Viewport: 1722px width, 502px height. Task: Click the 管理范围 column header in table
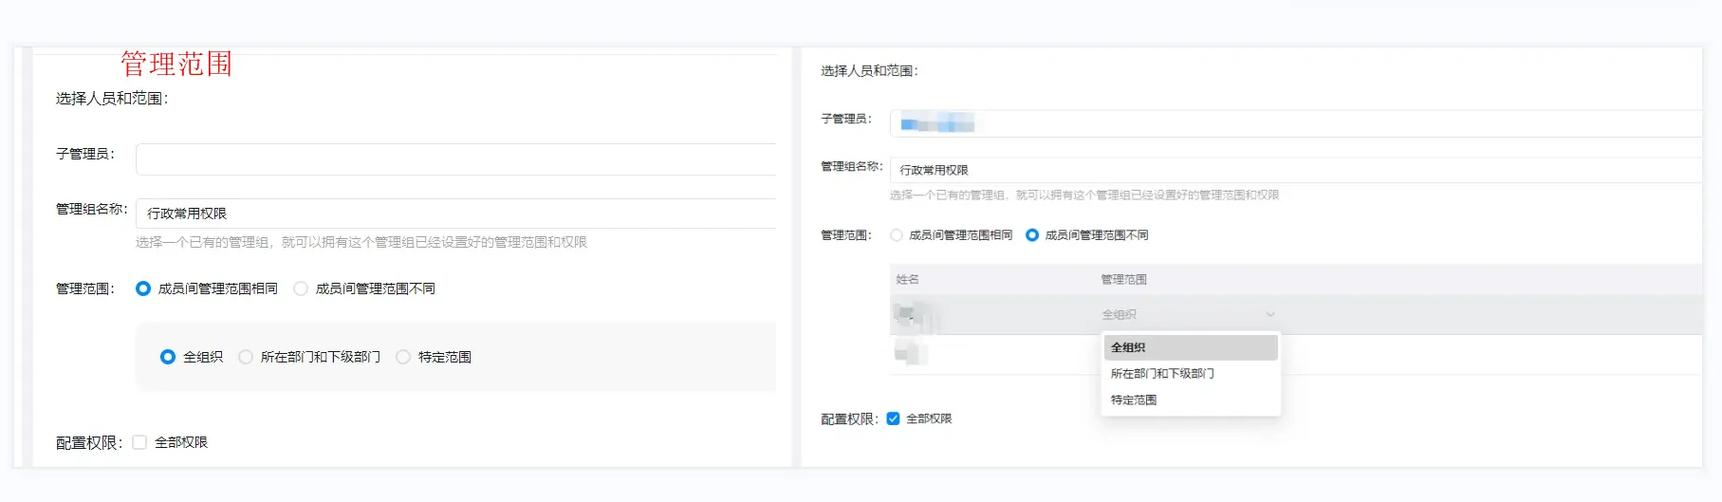coord(1124,279)
